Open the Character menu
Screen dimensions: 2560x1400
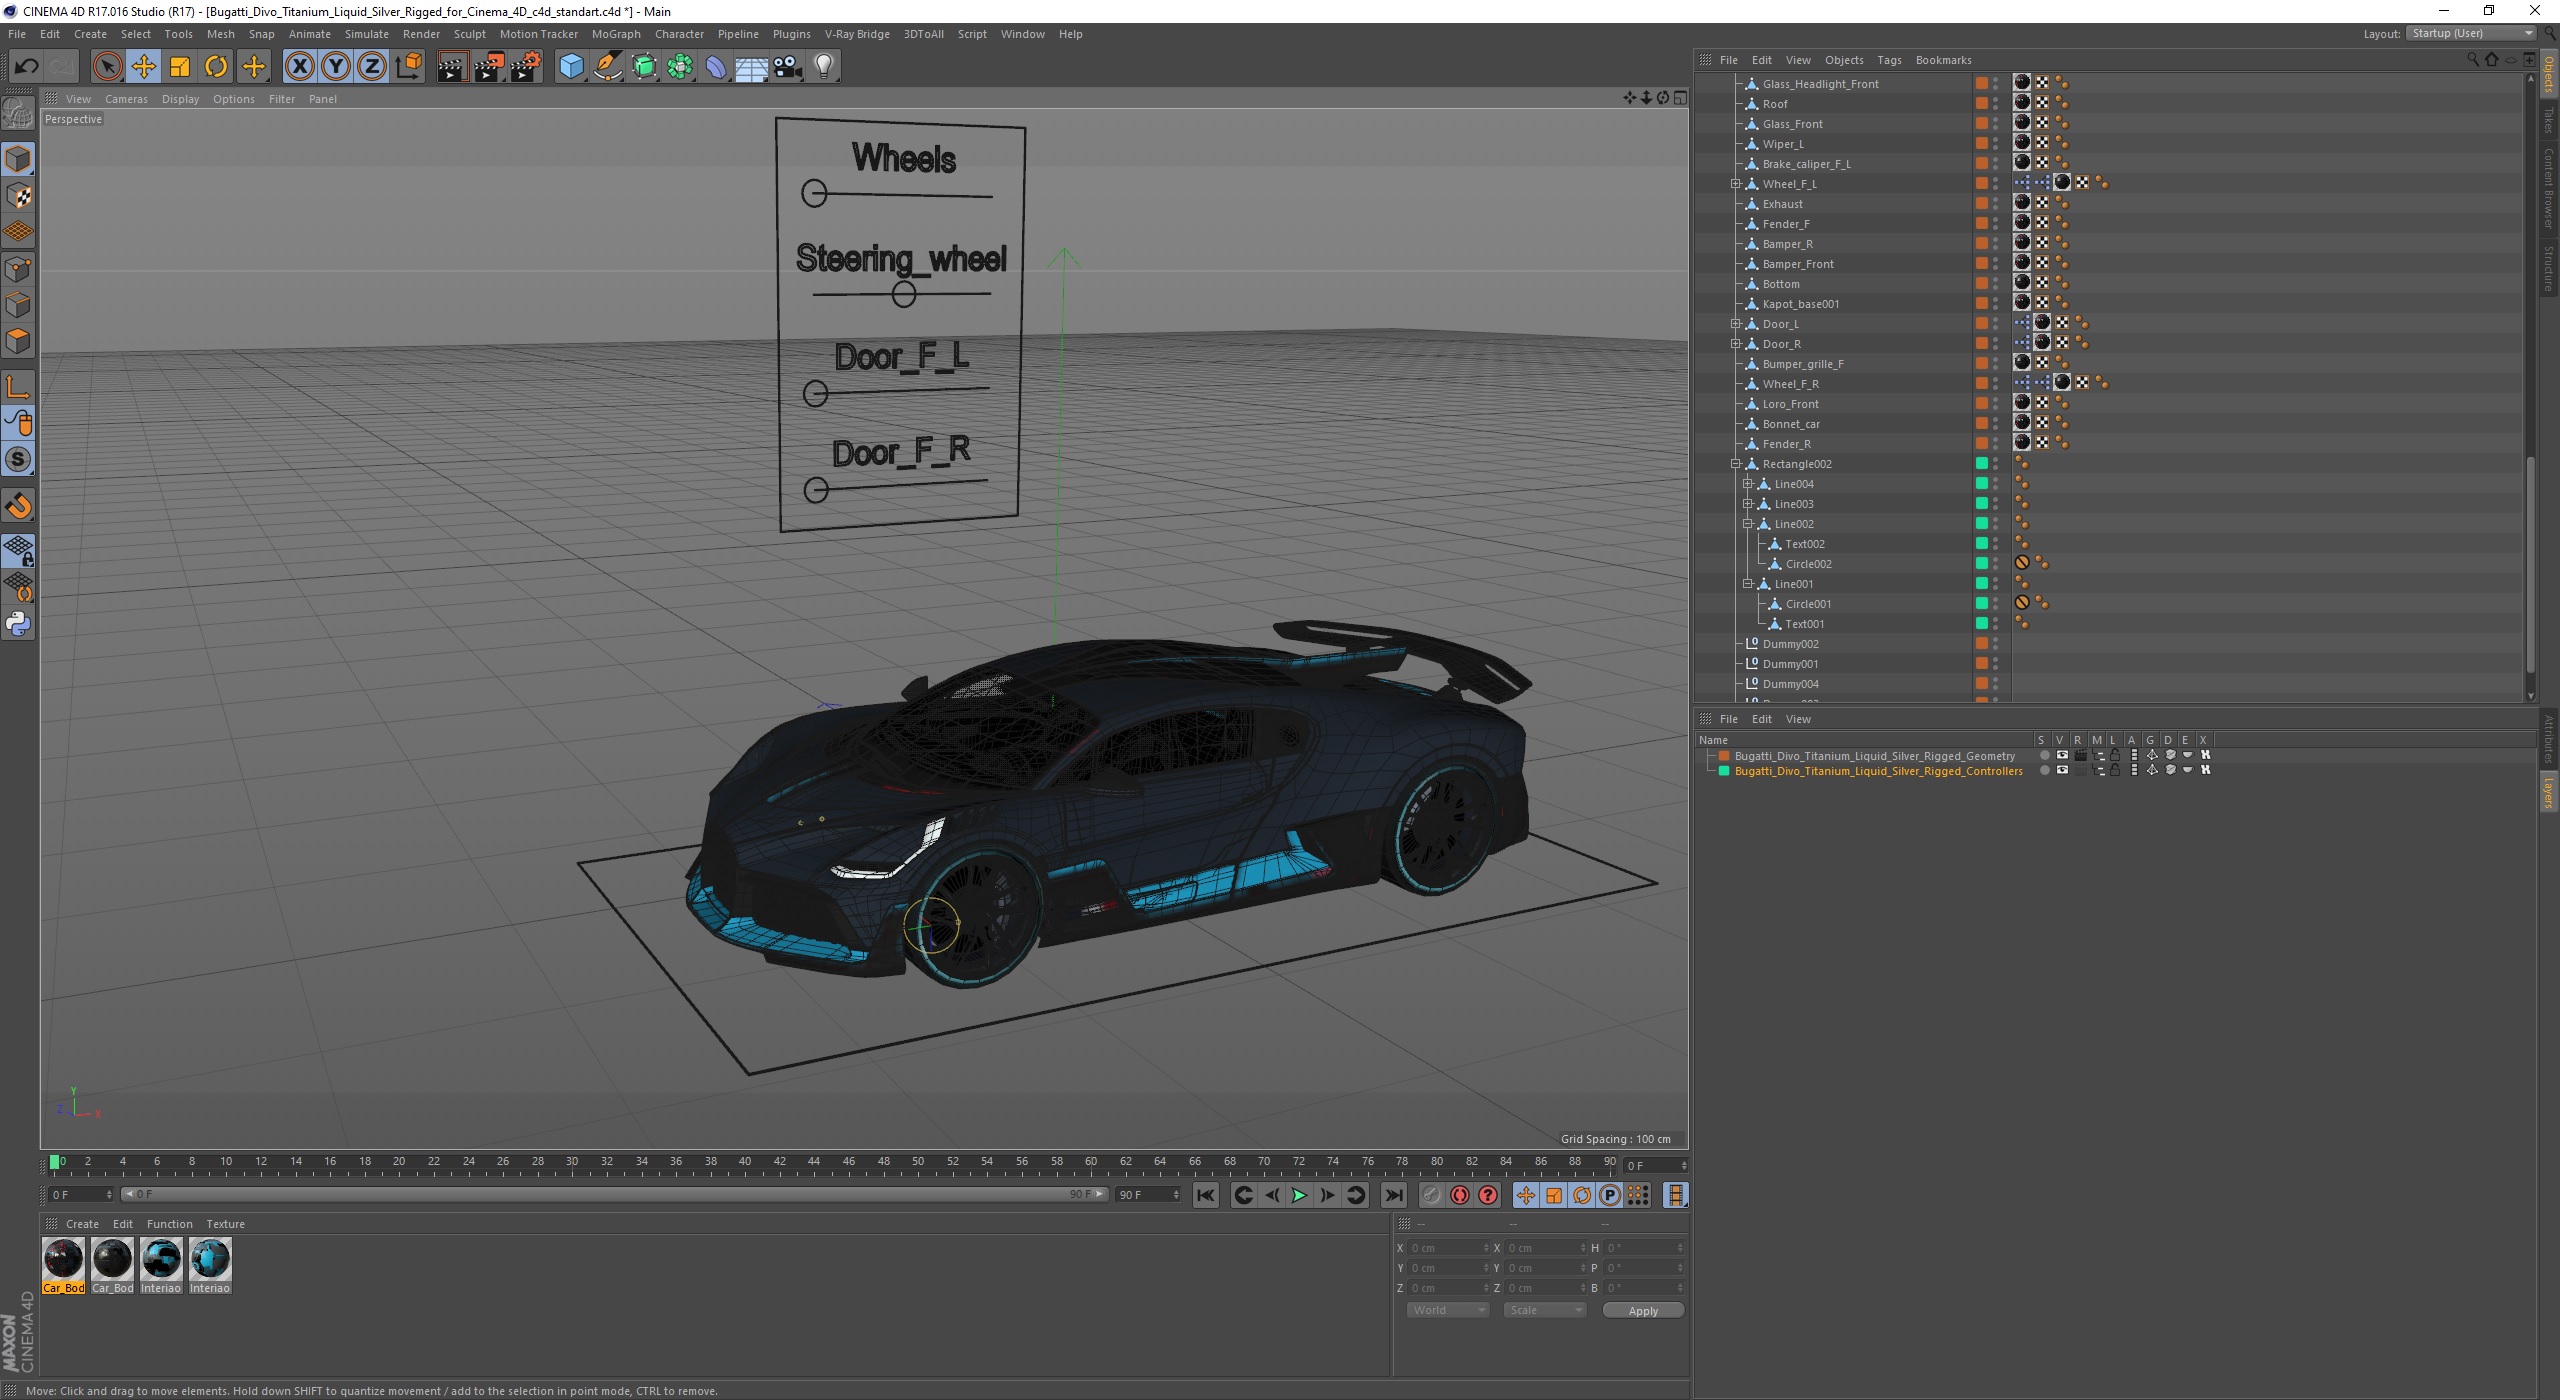680,34
